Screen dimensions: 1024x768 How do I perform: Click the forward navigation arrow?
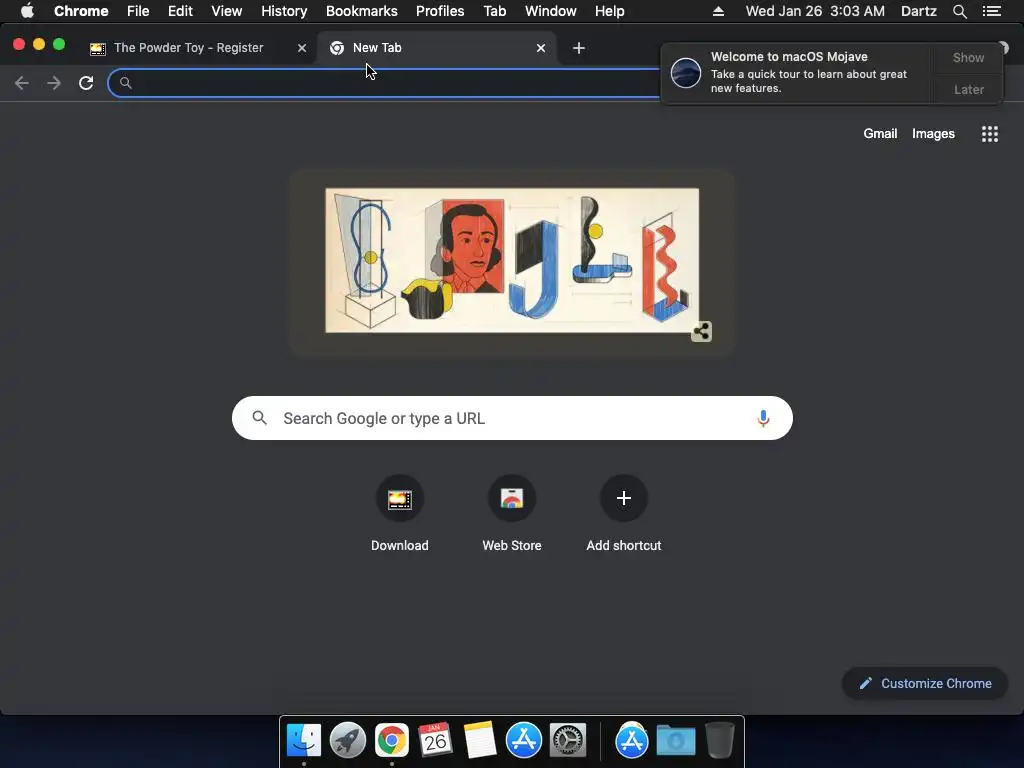point(54,83)
